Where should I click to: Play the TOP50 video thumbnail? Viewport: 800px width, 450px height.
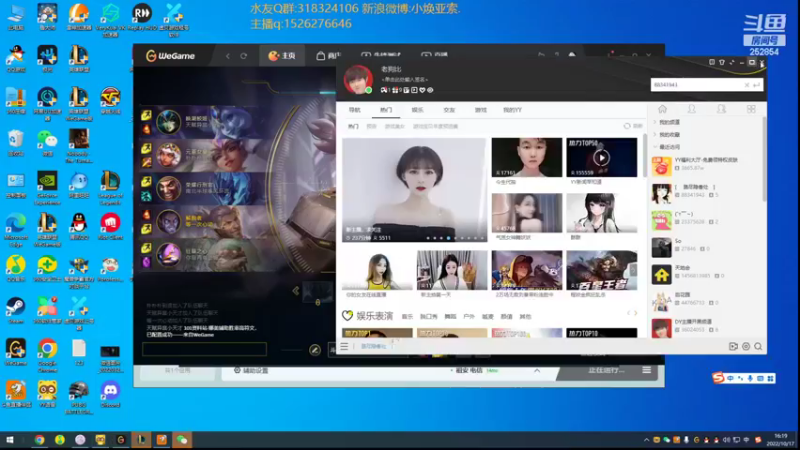pos(602,158)
